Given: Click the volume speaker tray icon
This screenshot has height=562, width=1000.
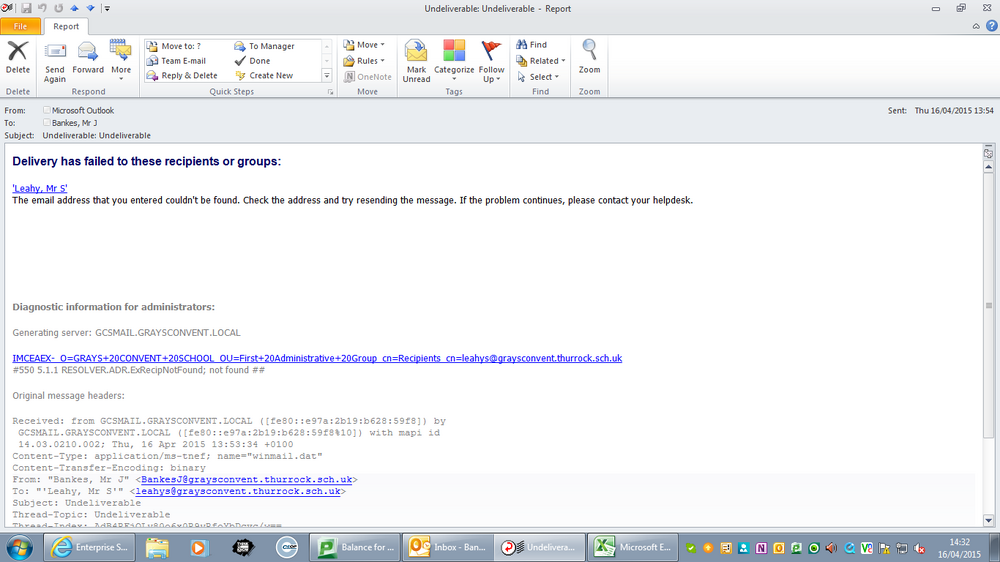Looking at the screenshot, I should [831, 548].
